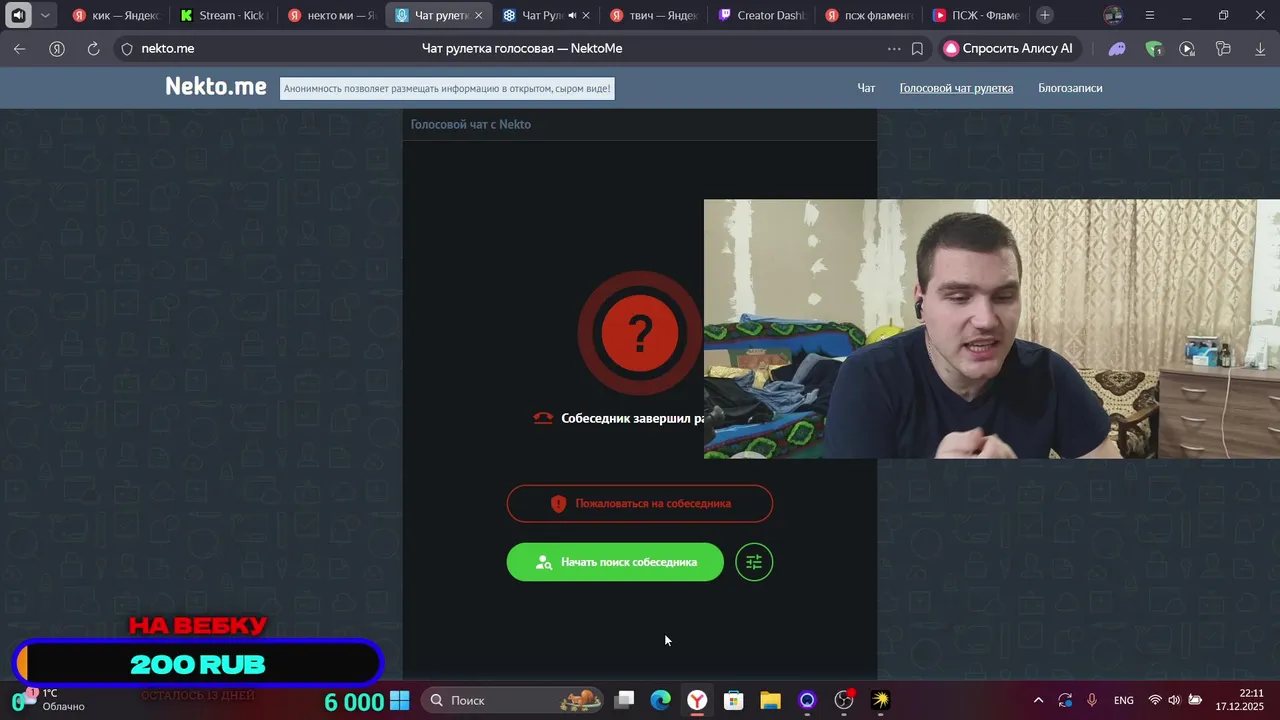Report the interlocutor with the red outlined button

click(x=640, y=504)
